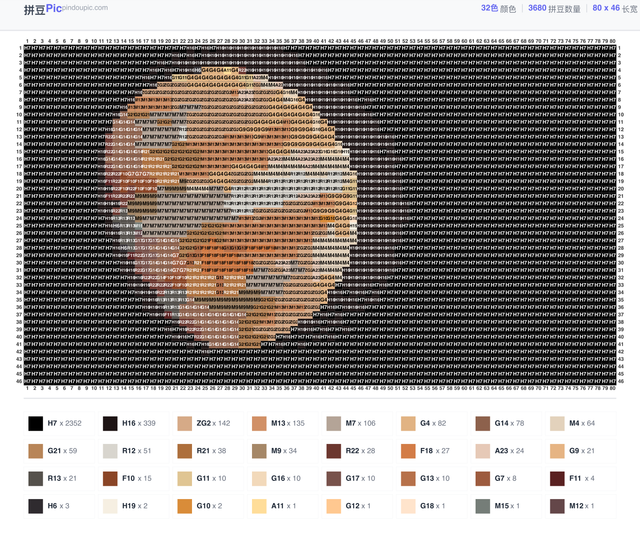Select the M13 color swatch
Viewport: 640px width, 541px height.
pyautogui.click(x=259, y=423)
